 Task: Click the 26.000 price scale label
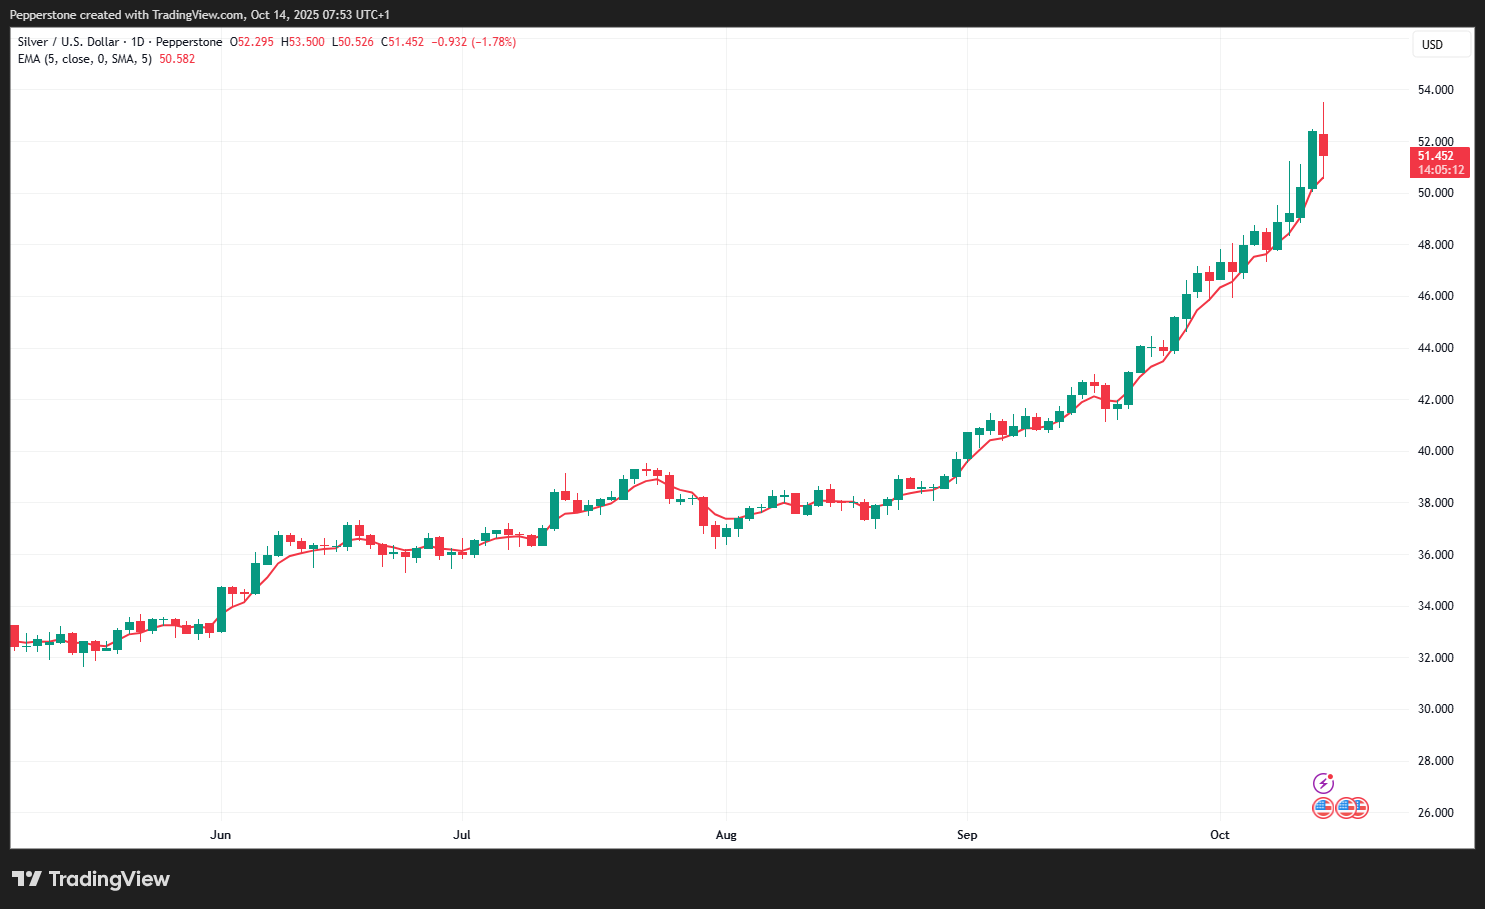tap(1435, 812)
